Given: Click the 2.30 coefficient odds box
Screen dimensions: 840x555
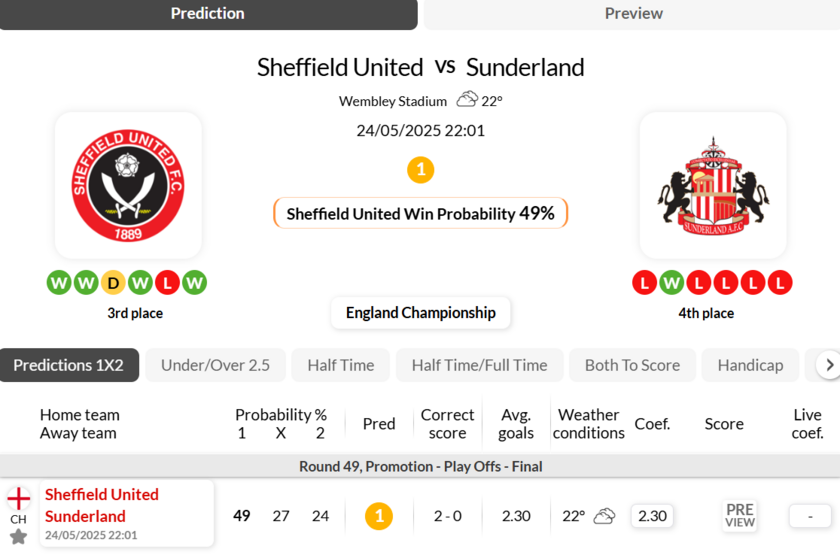Looking at the screenshot, I should click(652, 516).
